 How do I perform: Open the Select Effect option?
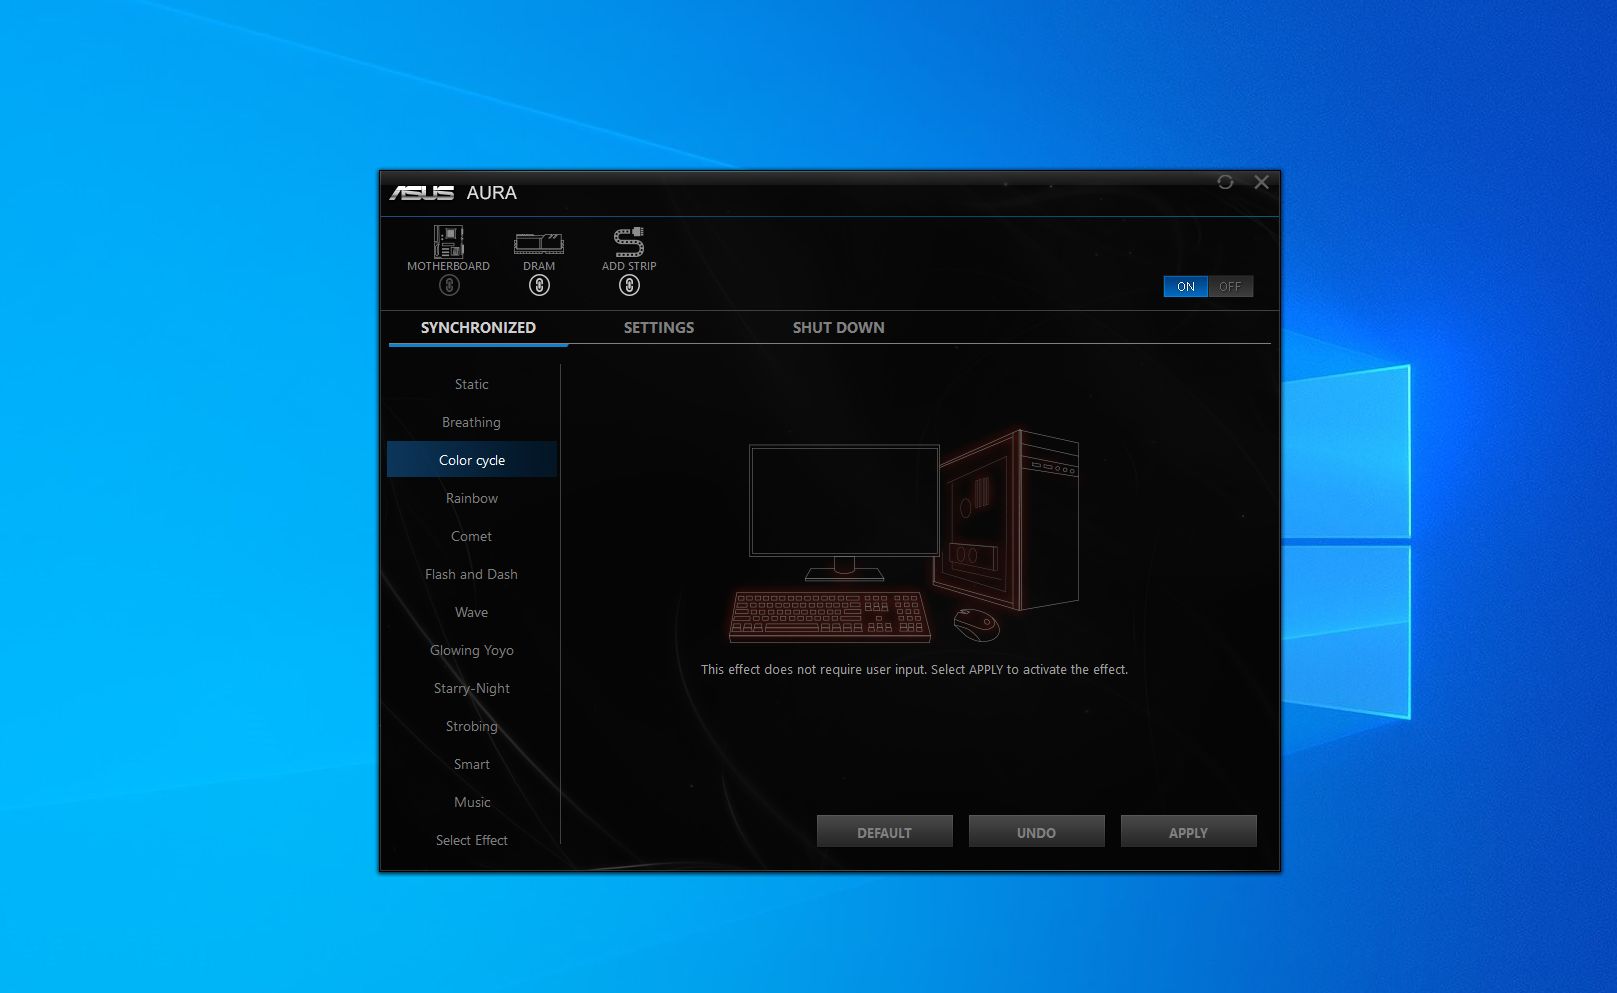472,840
